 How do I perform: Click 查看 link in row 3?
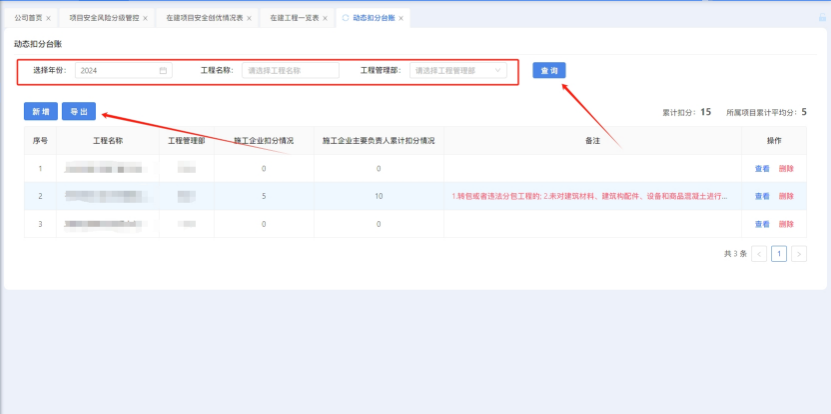tap(762, 224)
